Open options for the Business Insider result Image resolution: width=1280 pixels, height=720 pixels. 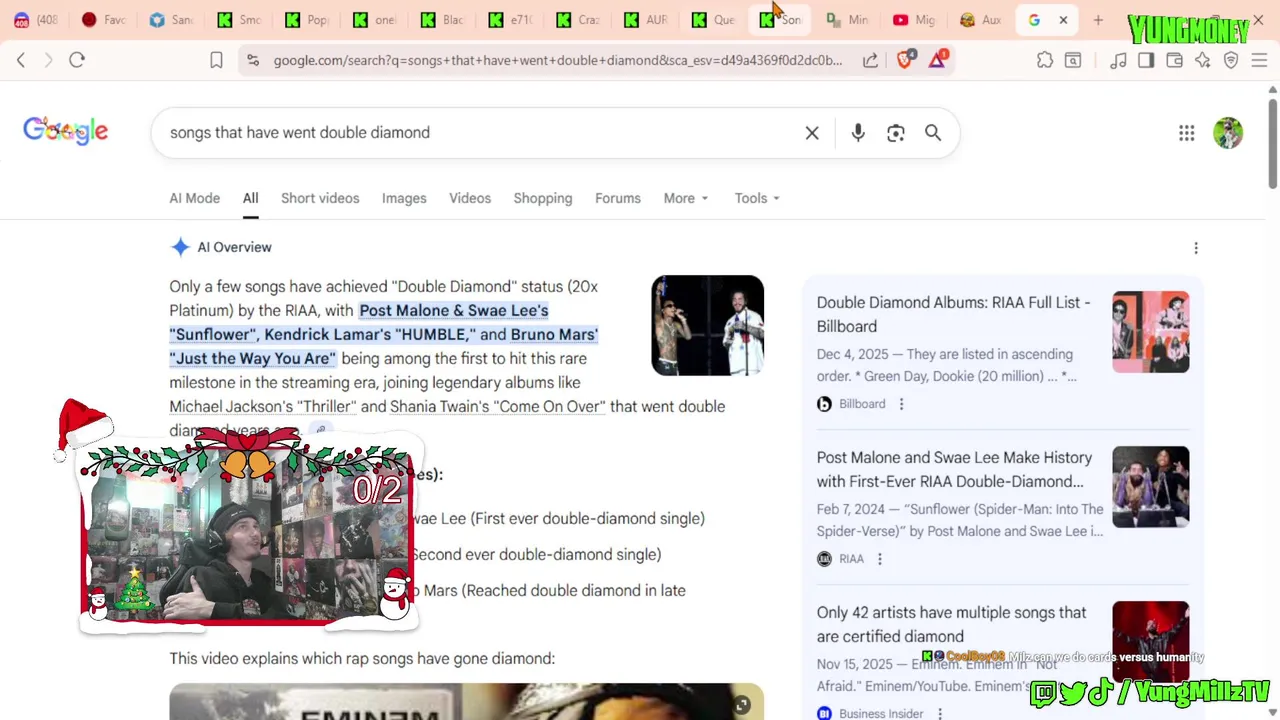tap(940, 713)
